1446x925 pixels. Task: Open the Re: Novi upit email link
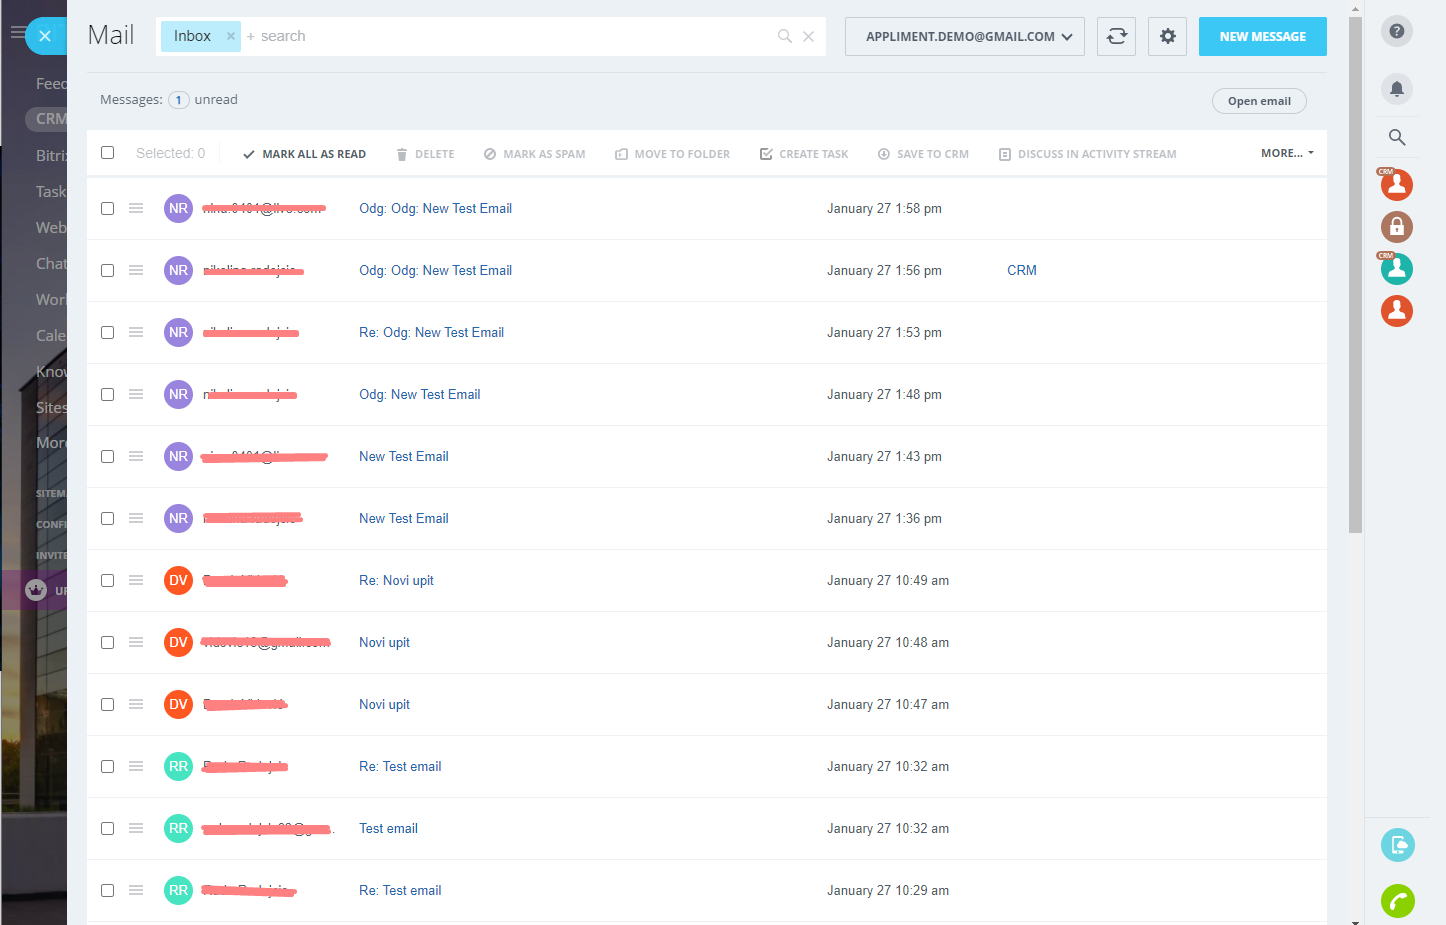click(396, 580)
